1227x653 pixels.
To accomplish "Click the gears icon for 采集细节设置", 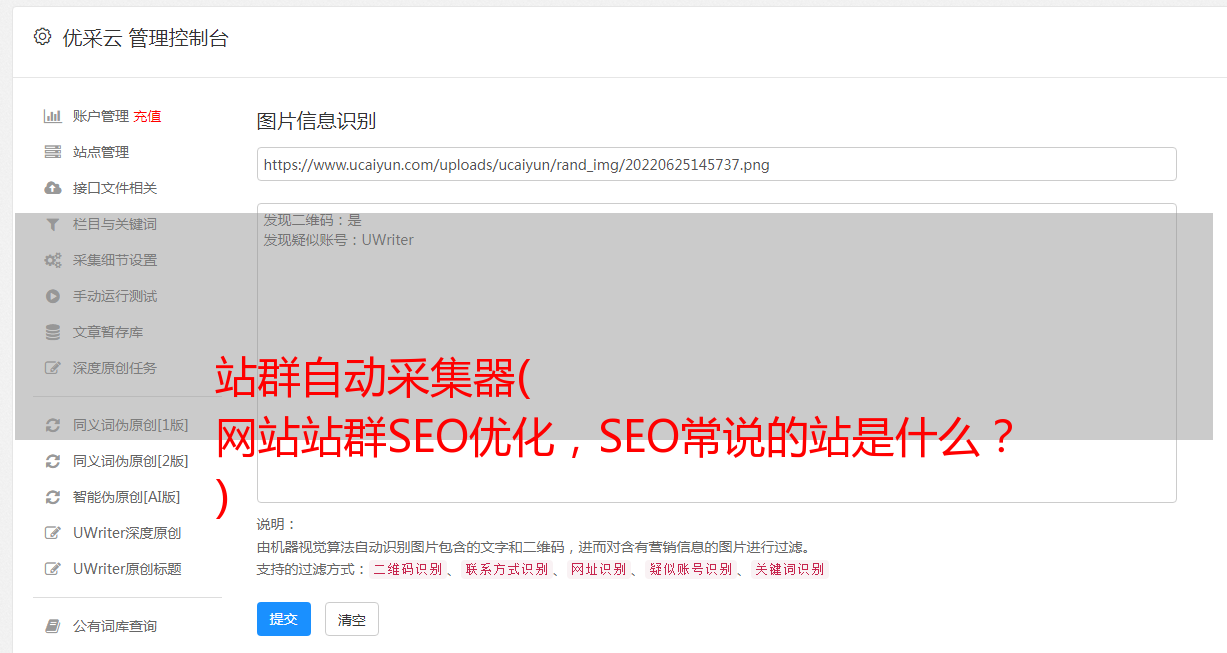I will pos(53,260).
